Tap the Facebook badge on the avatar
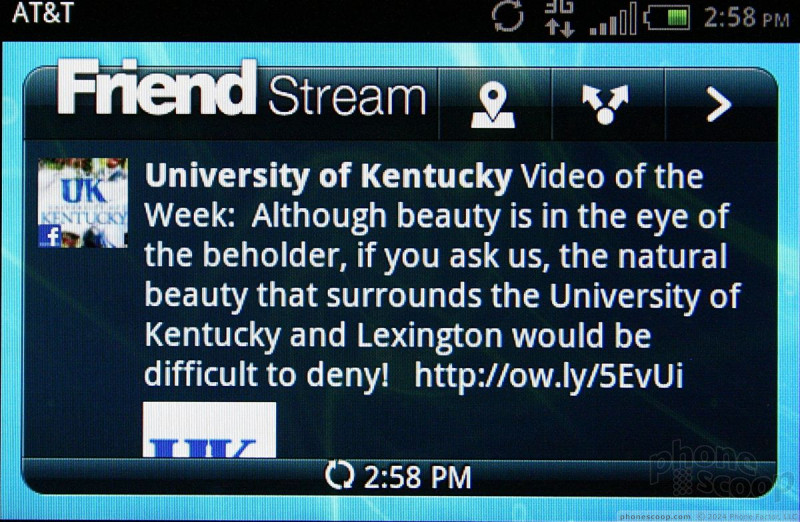800x522 pixels. [50, 236]
